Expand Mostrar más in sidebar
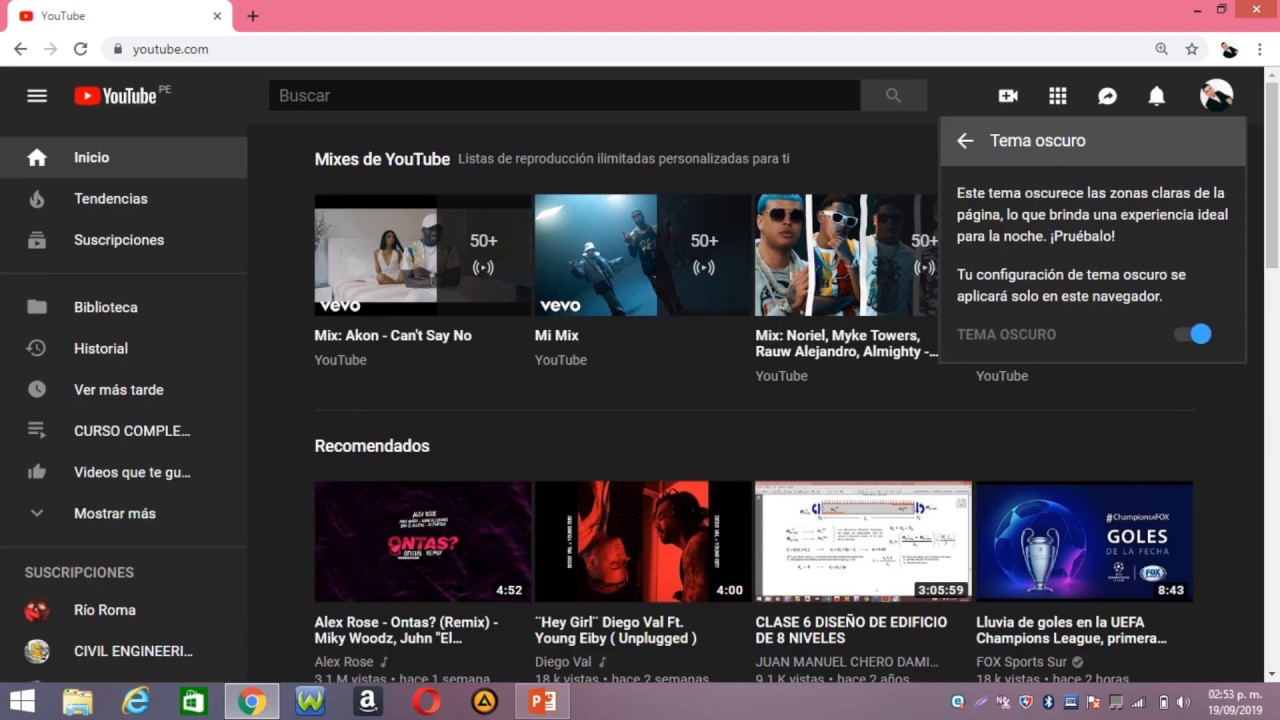Screen dimensions: 1280x720 click(x=124, y=513)
